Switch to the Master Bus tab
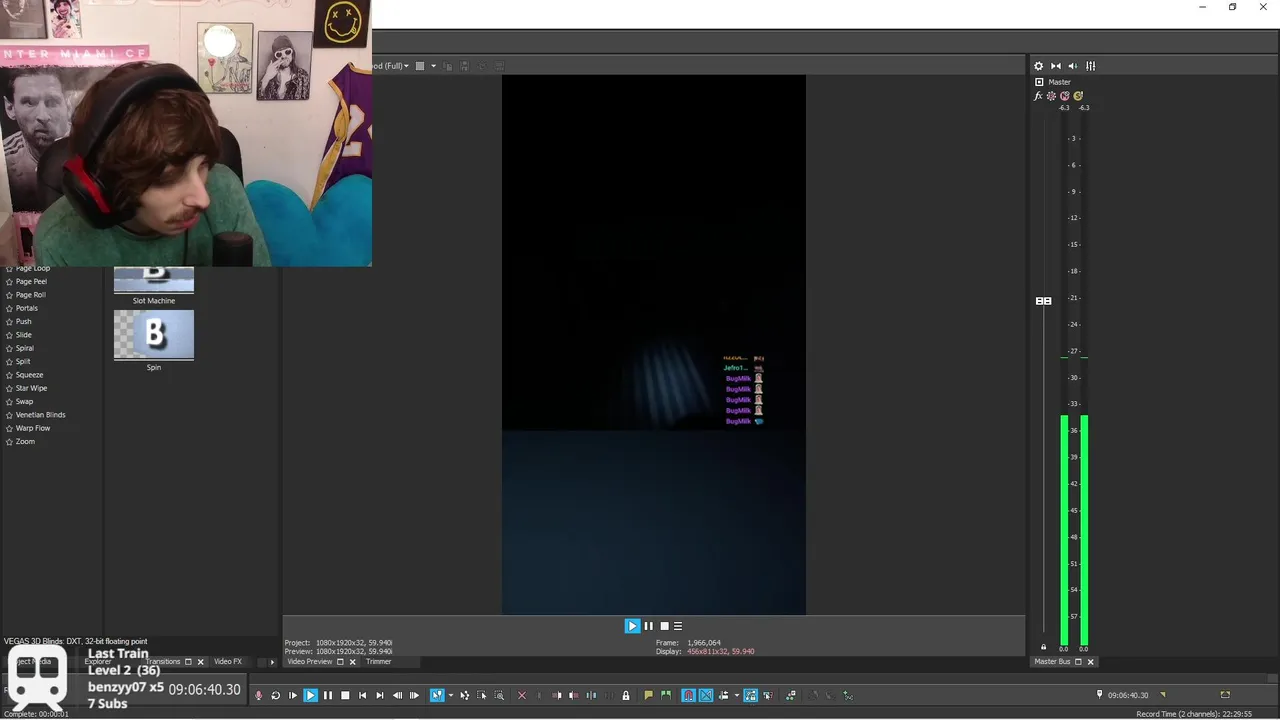The width and height of the screenshot is (1280, 720). [x=1052, y=662]
